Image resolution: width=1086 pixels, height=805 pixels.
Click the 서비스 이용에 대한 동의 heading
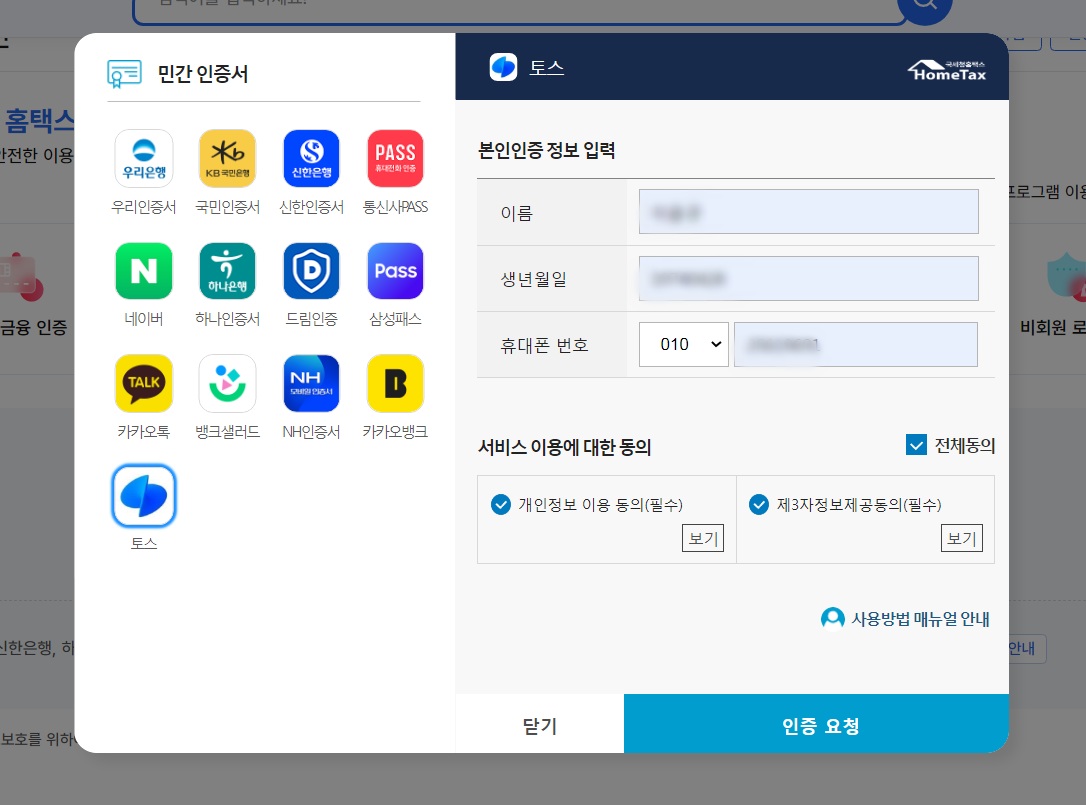(x=564, y=448)
